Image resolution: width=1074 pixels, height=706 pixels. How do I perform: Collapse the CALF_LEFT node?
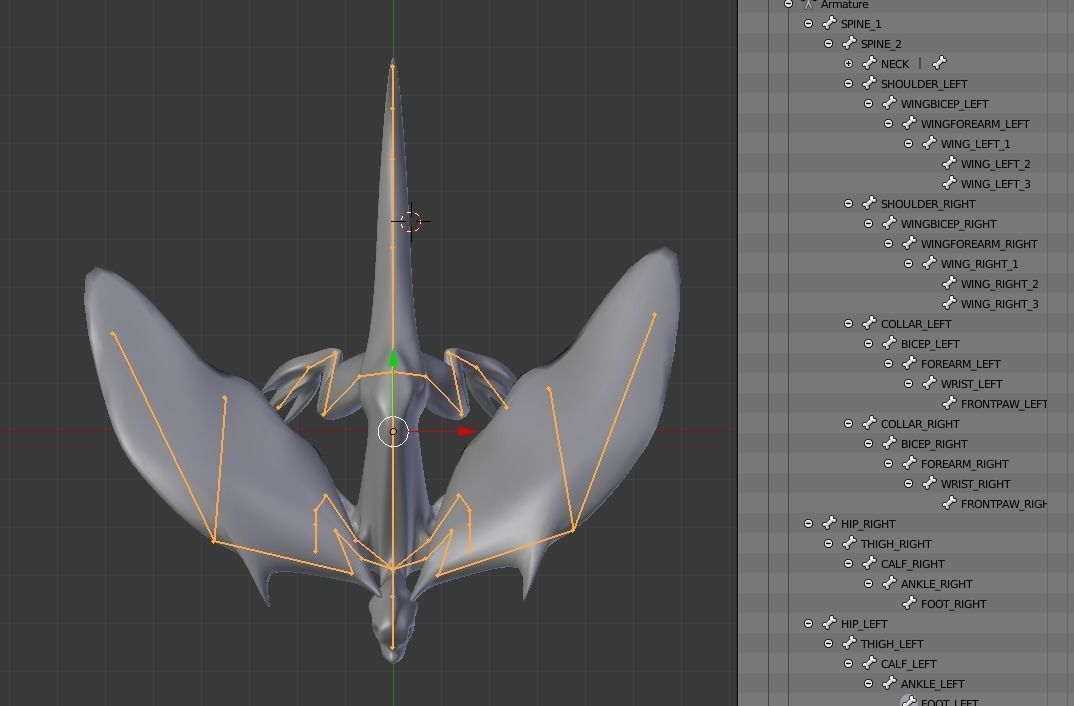(849, 664)
